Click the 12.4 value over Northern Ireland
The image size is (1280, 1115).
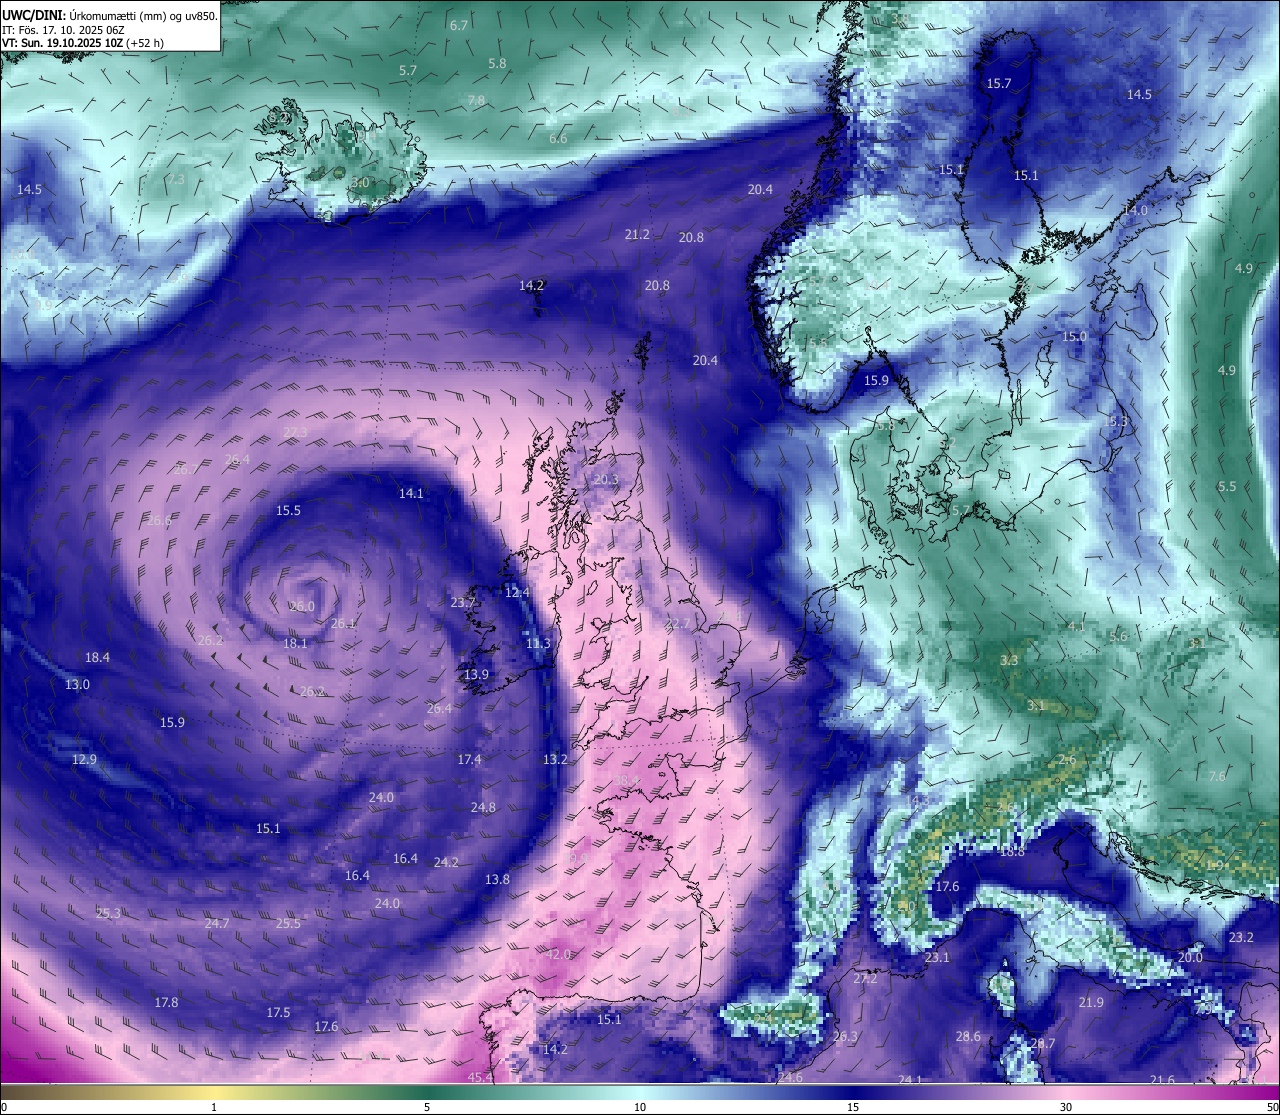(517, 593)
